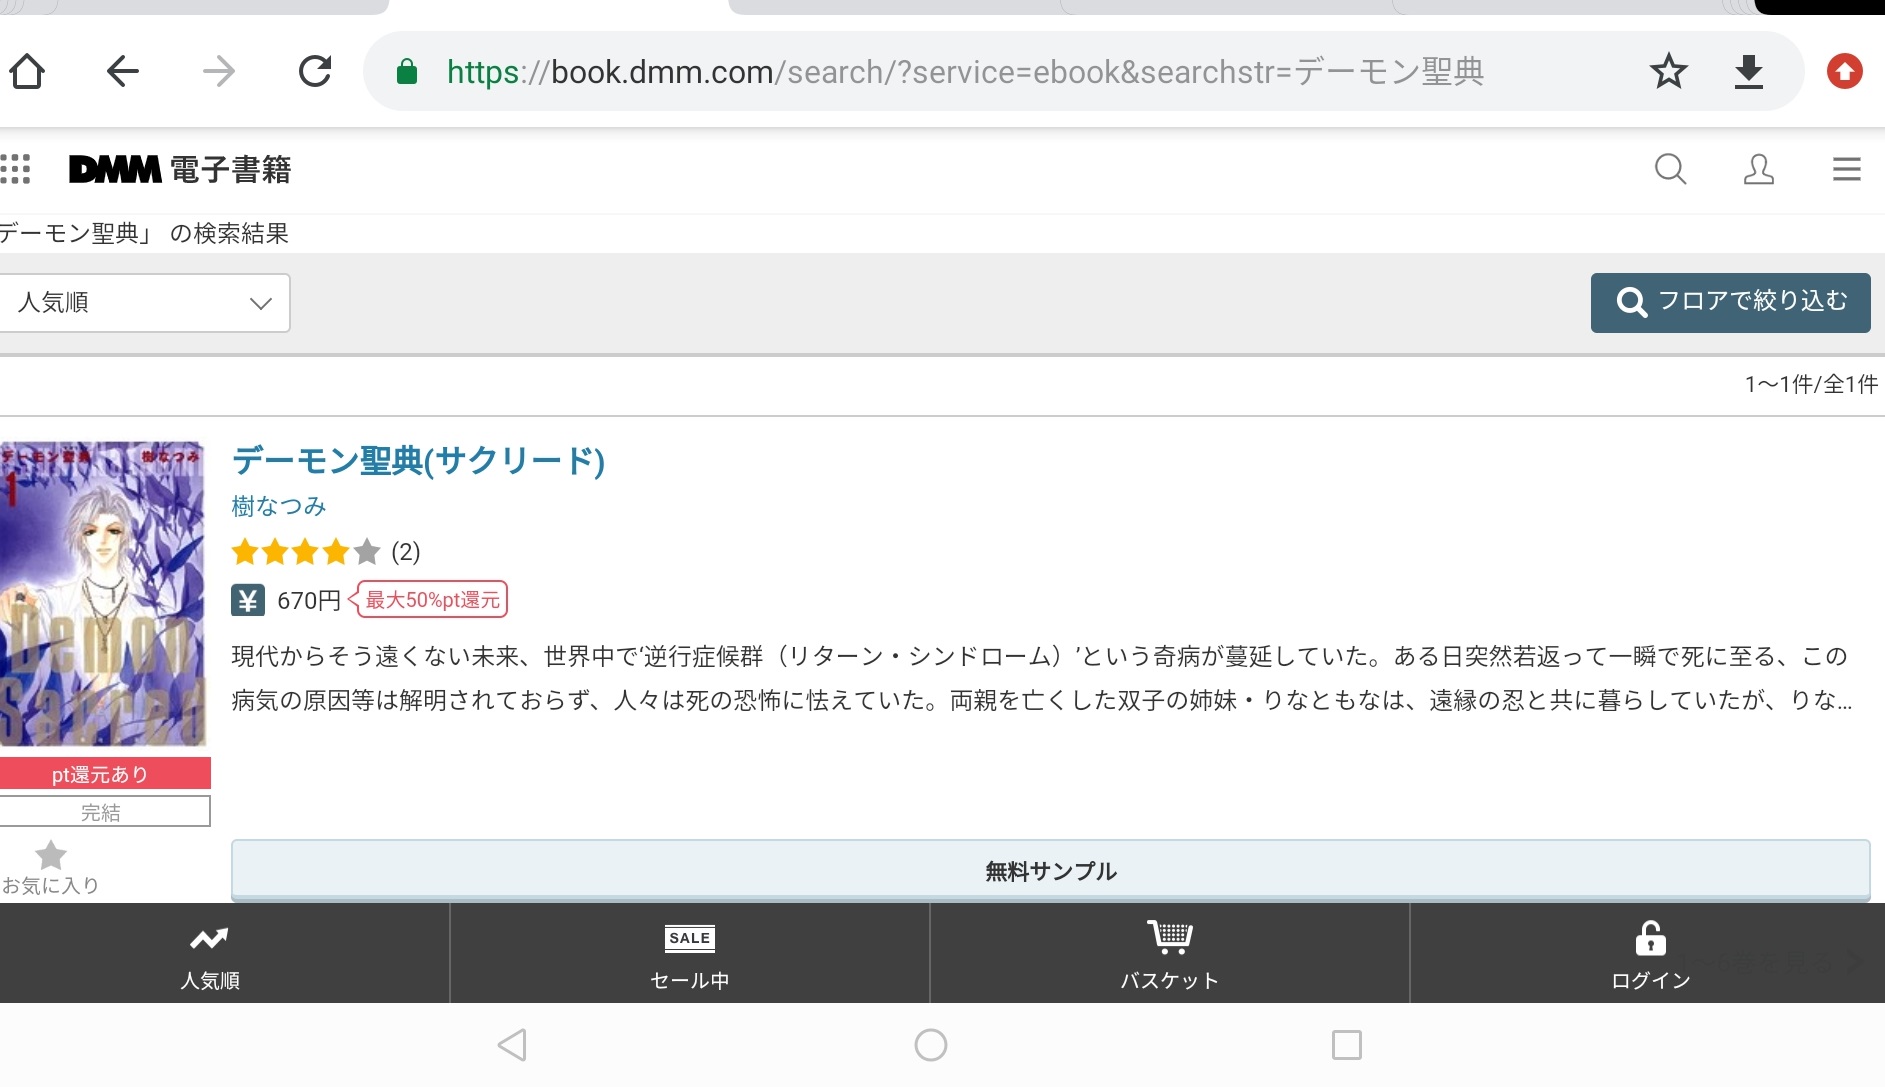Open the バスケット tab in the bottom bar
The width and height of the screenshot is (1885, 1087).
point(1169,954)
